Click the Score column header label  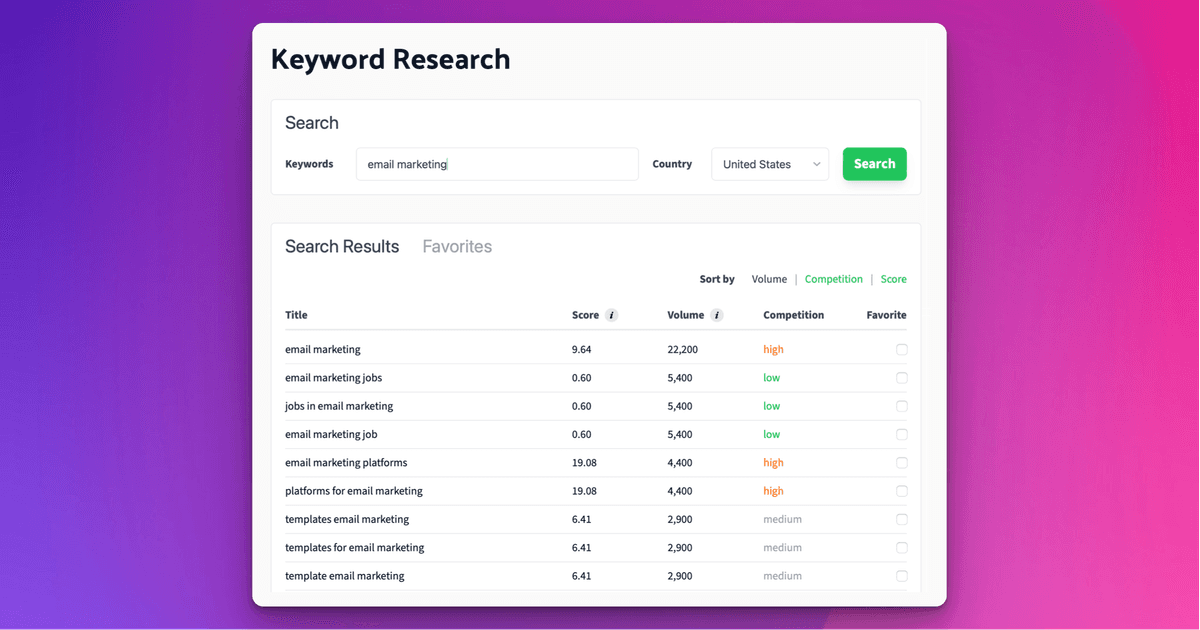[585, 315]
